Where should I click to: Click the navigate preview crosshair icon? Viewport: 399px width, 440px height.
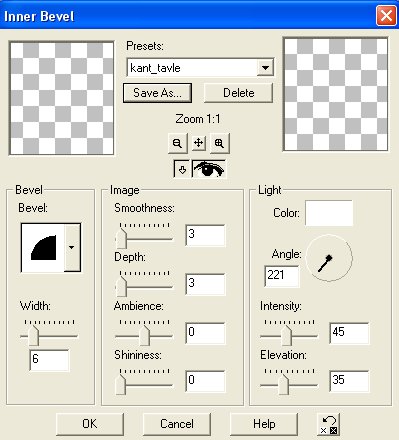click(198, 143)
